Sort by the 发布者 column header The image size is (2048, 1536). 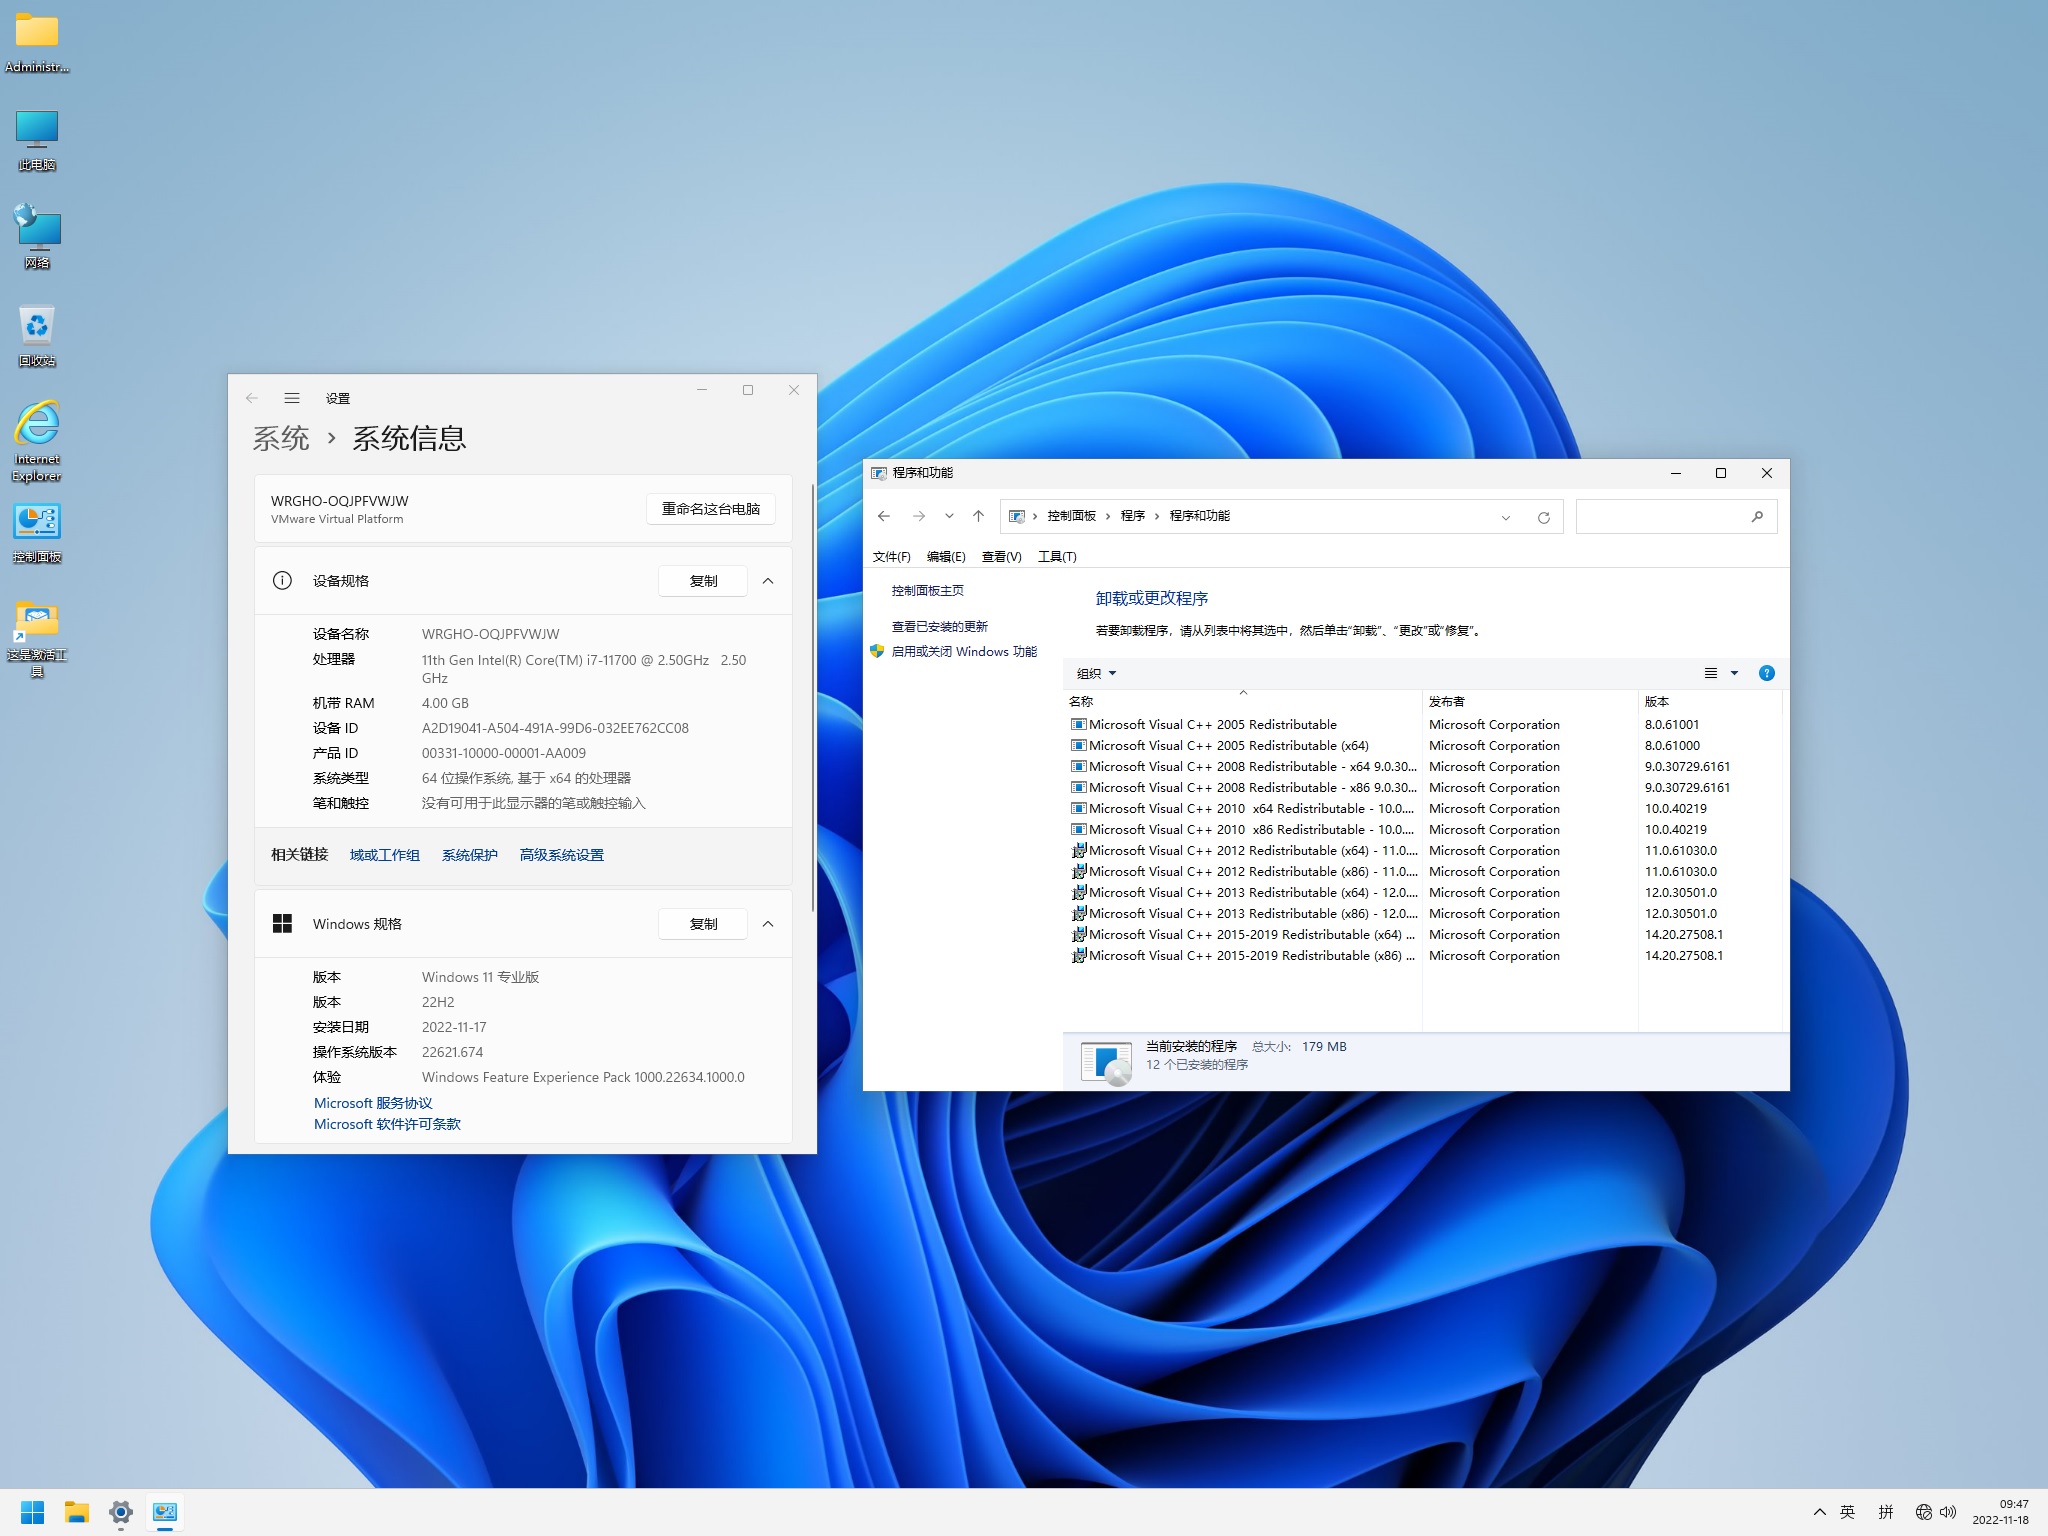point(1530,701)
